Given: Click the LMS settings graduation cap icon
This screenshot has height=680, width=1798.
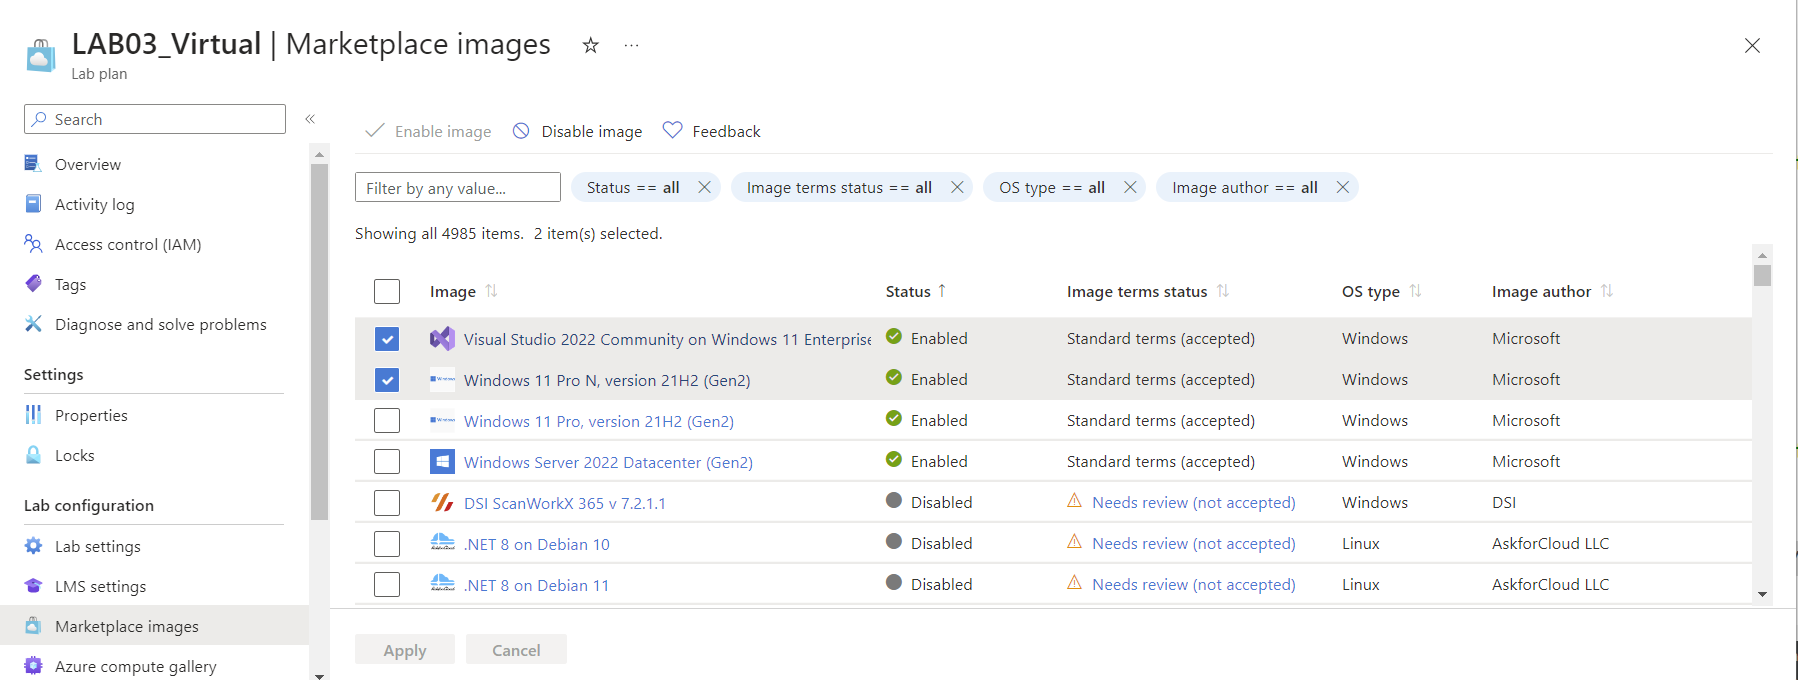Looking at the screenshot, I should pyautogui.click(x=33, y=586).
